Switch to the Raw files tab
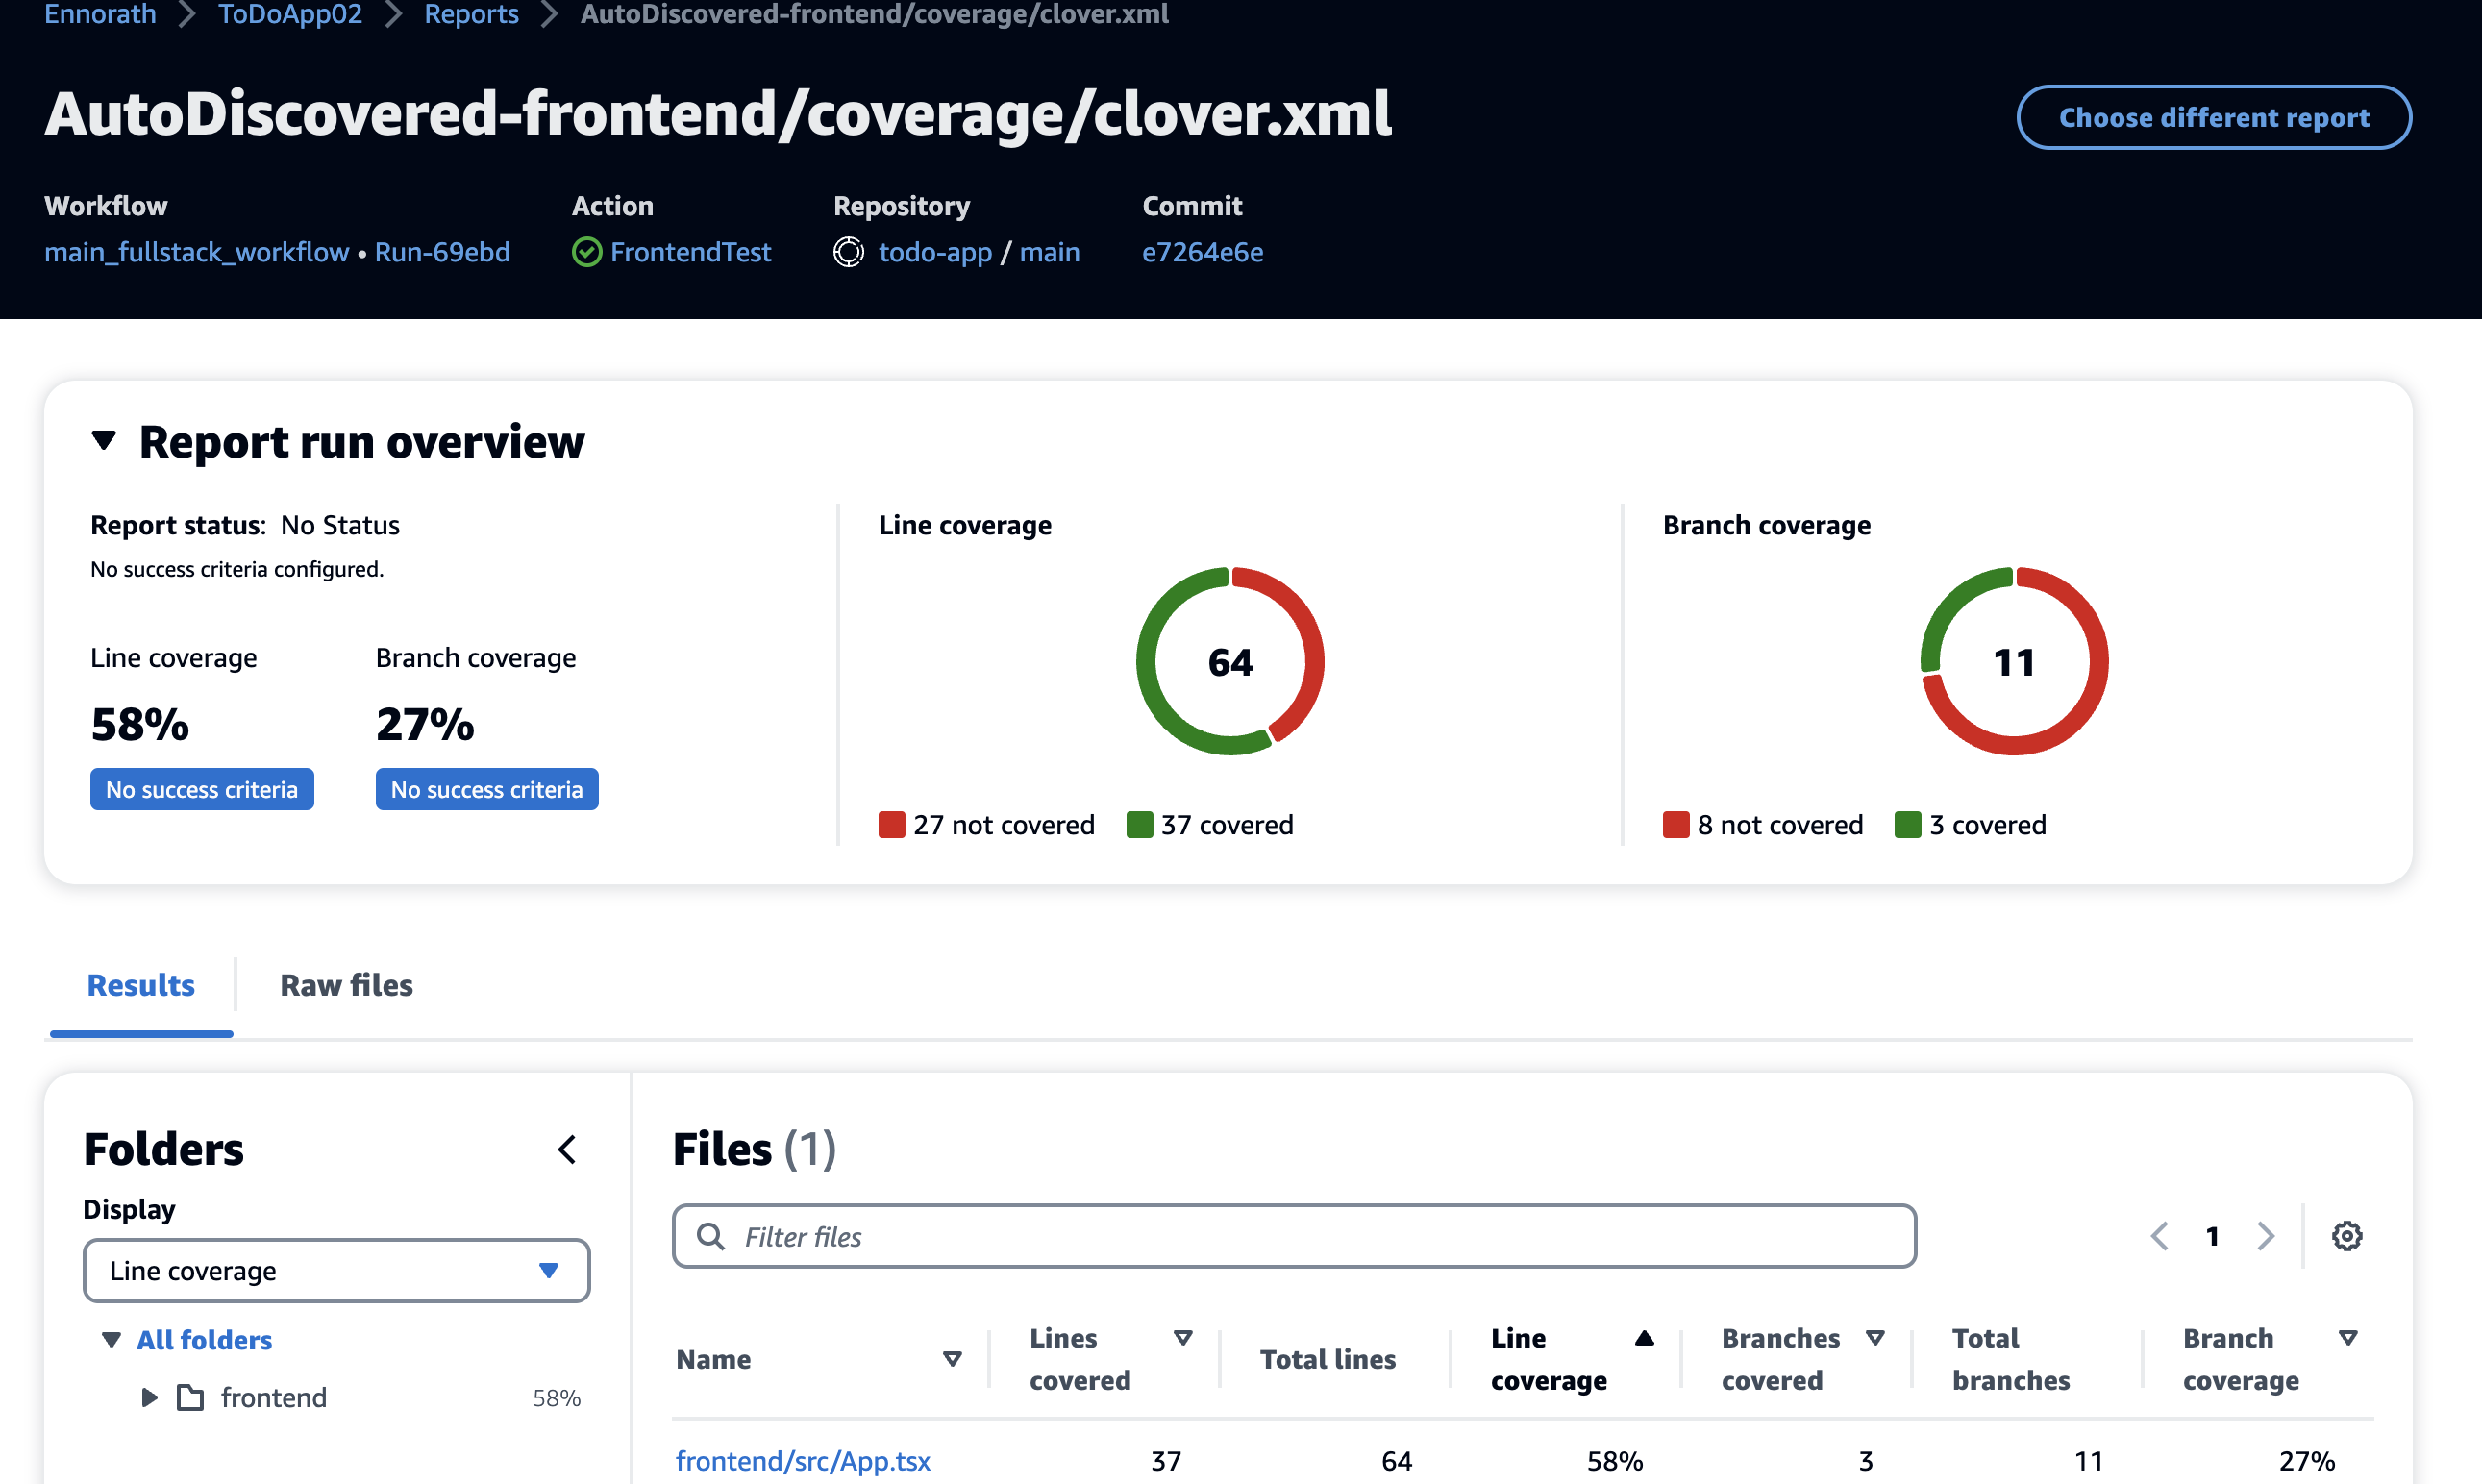This screenshot has height=1484, width=2482. coord(346,985)
